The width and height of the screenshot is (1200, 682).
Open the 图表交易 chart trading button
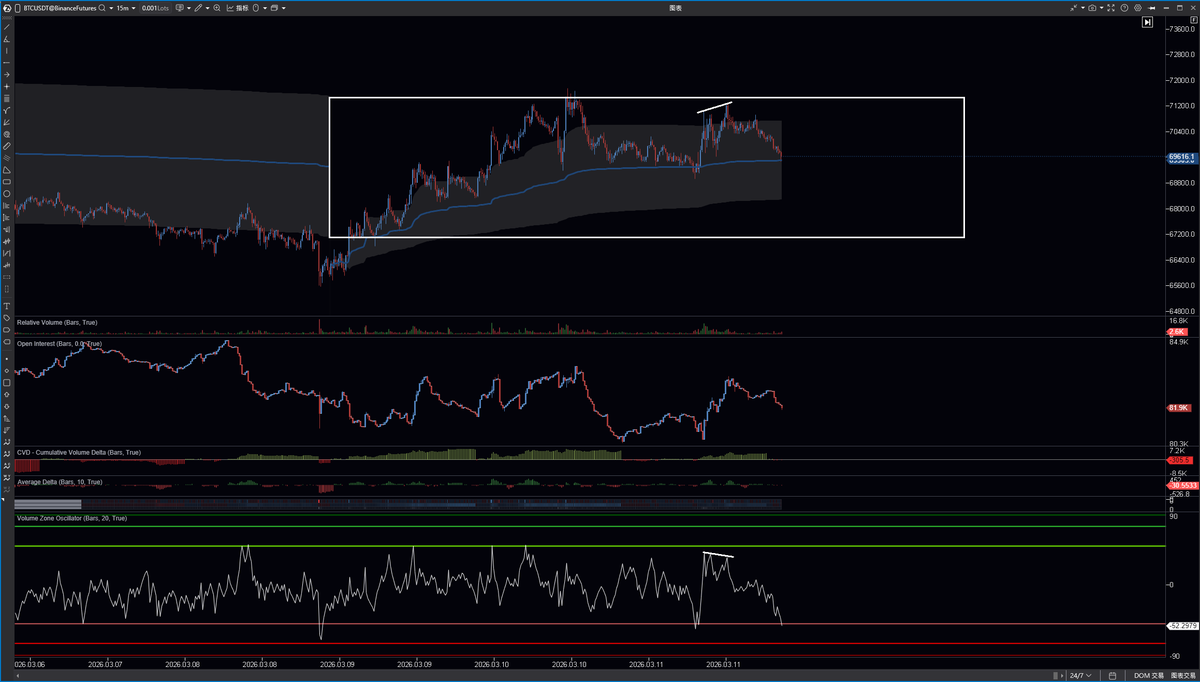click(x=1182, y=676)
